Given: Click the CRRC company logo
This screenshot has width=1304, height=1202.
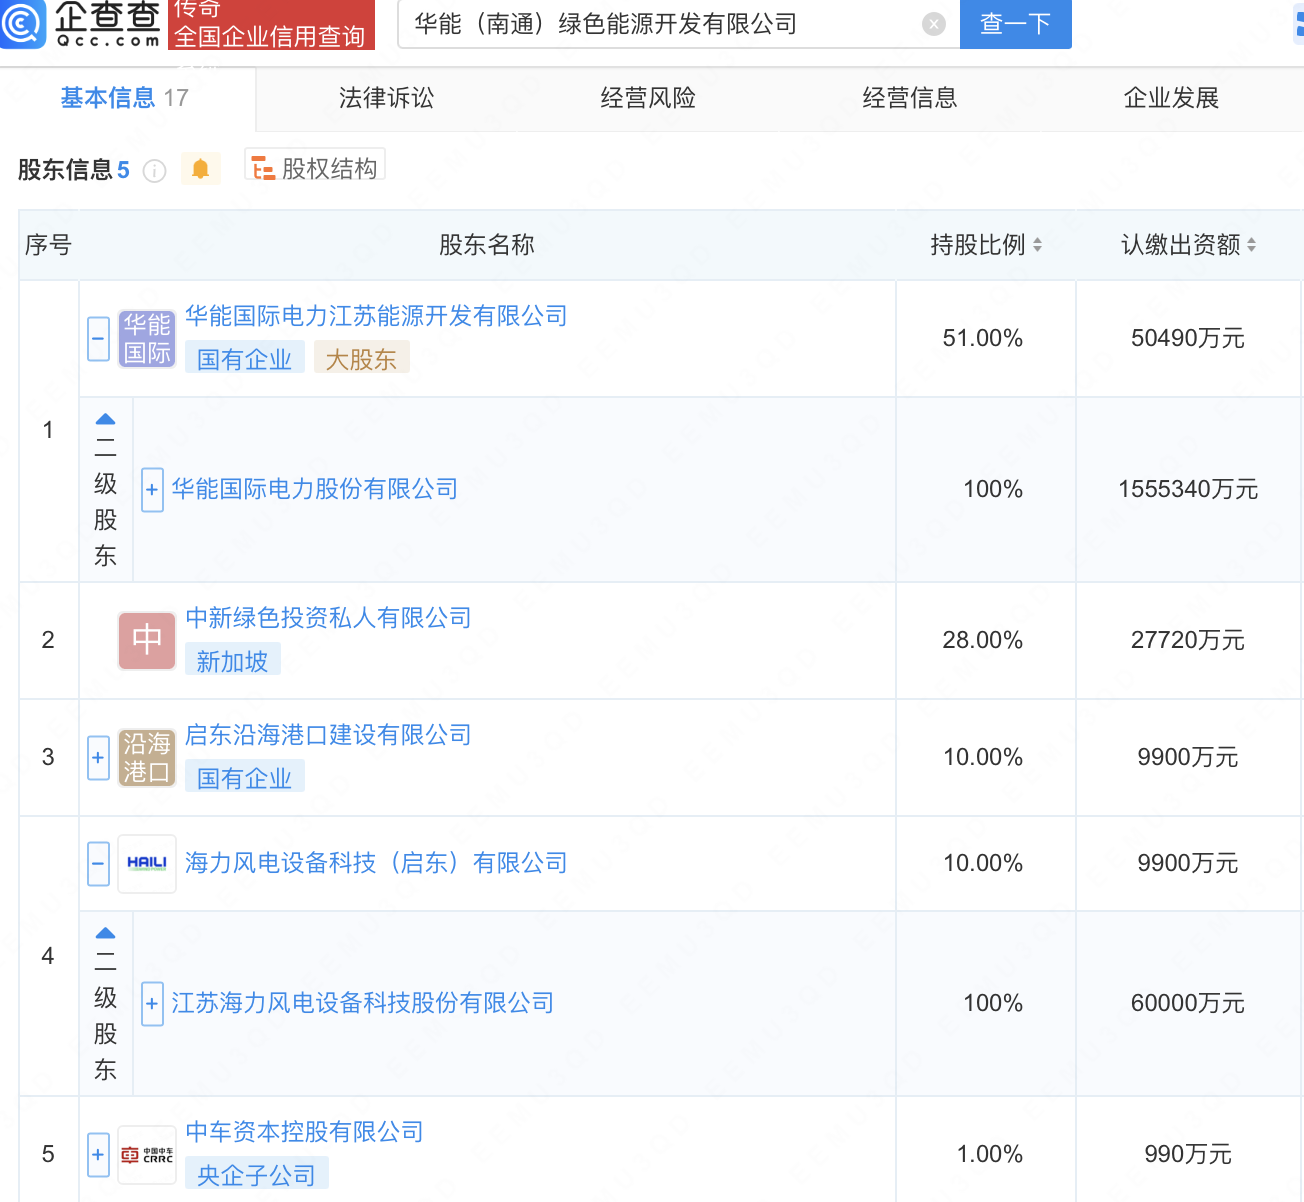Looking at the screenshot, I should tap(147, 1155).
